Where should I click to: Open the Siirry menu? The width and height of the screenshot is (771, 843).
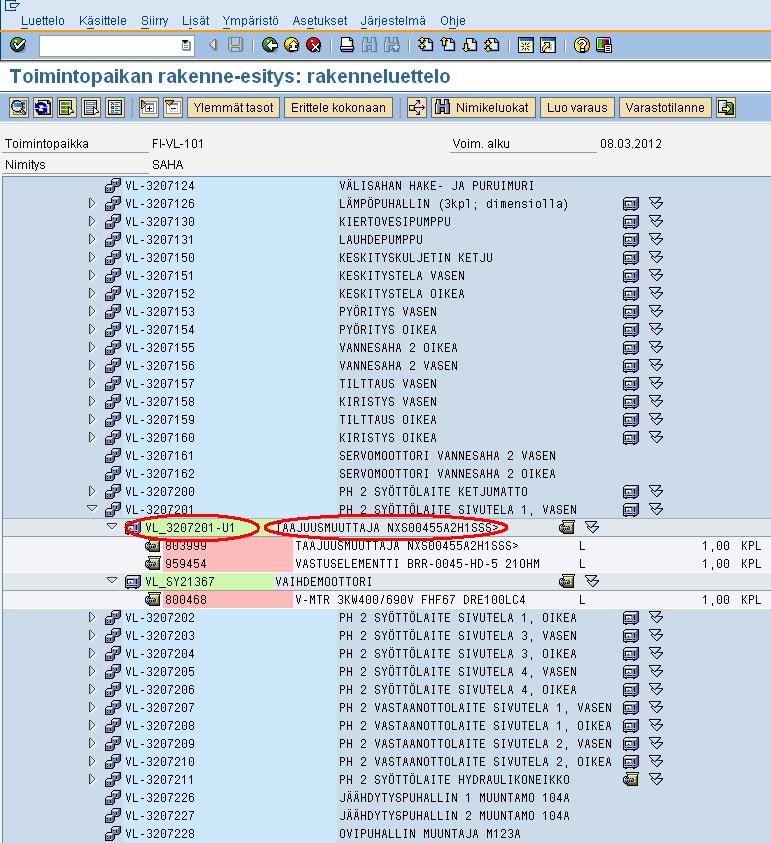154,21
